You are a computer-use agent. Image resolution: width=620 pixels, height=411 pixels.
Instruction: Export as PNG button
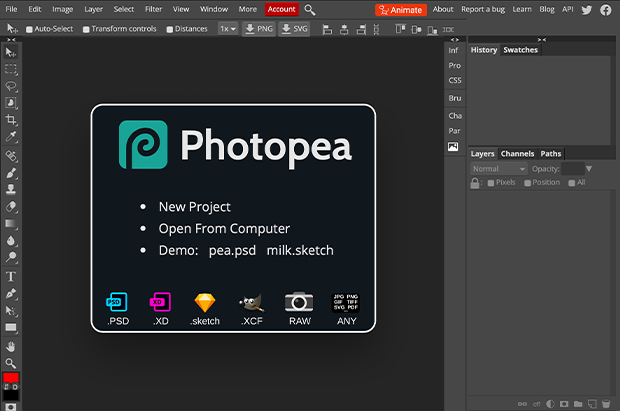tap(259, 29)
